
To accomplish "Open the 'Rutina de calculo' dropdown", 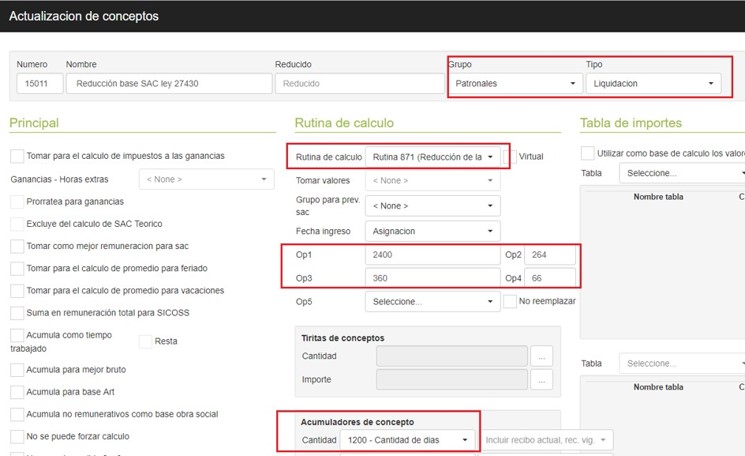I will point(432,157).
